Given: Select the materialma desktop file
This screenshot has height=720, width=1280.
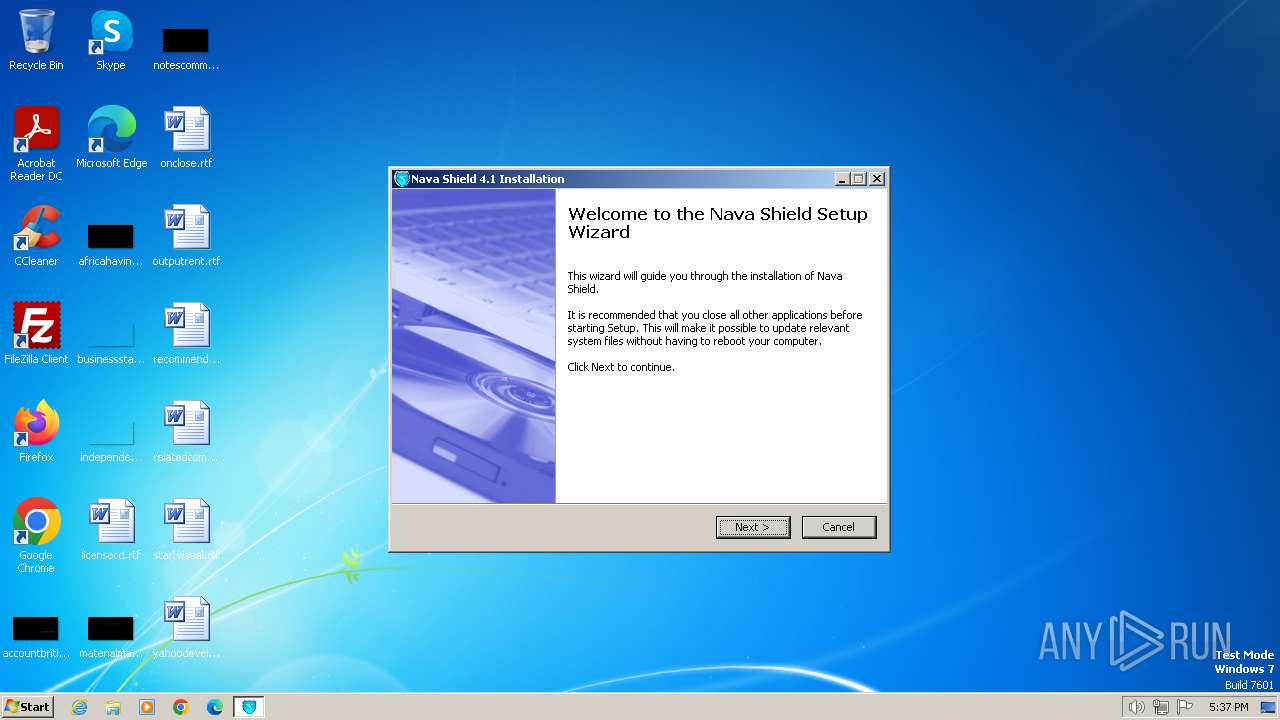Looking at the screenshot, I should (x=110, y=636).
